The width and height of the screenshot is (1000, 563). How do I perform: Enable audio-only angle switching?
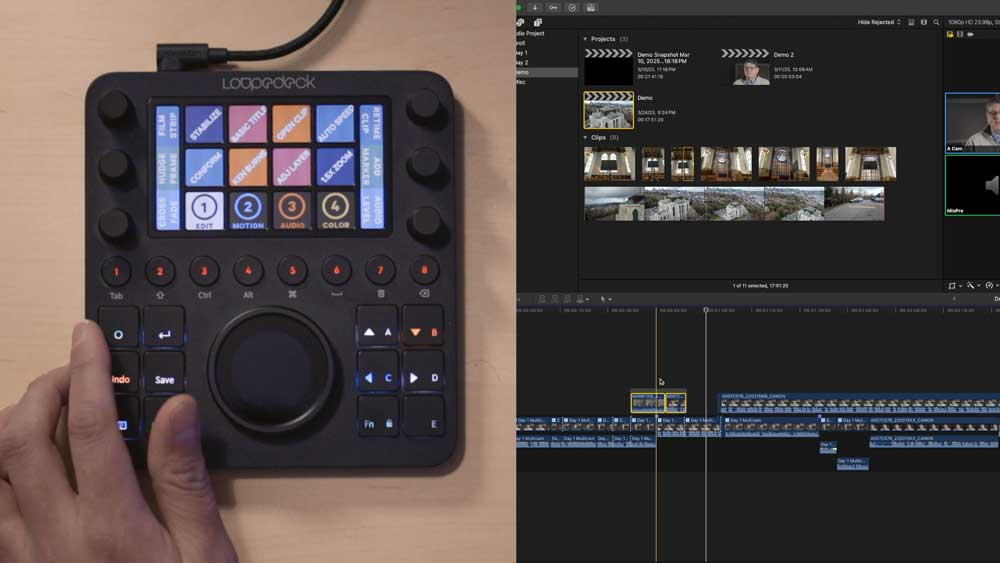(971, 34)
